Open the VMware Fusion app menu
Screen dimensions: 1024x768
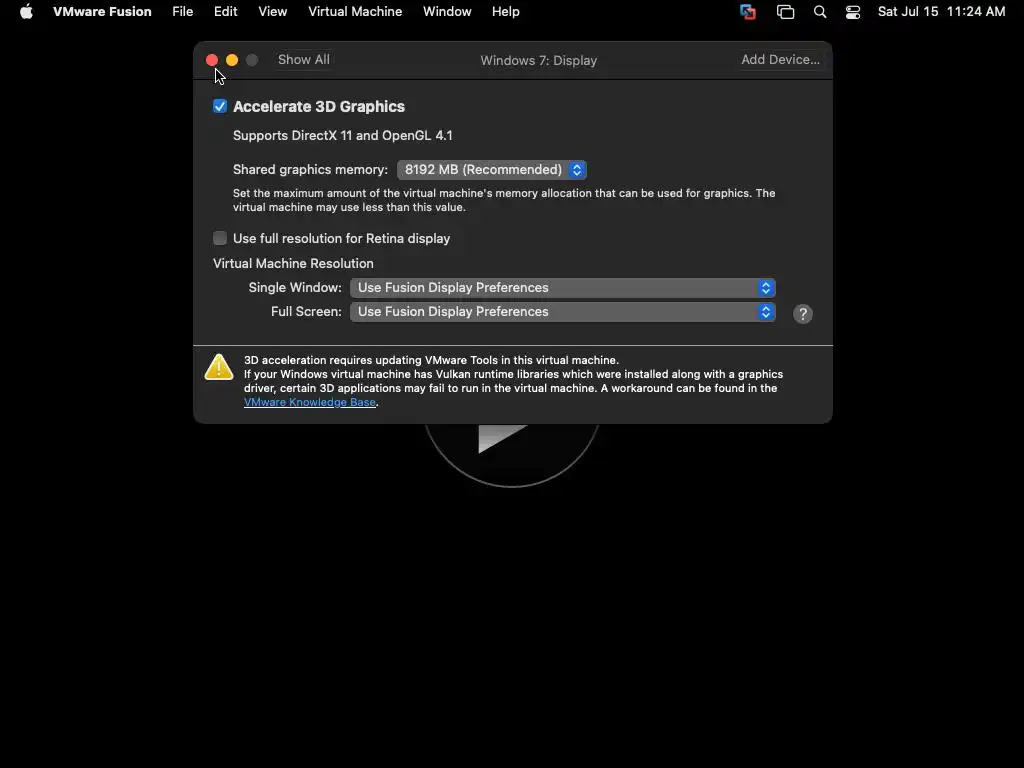(102, 12)
